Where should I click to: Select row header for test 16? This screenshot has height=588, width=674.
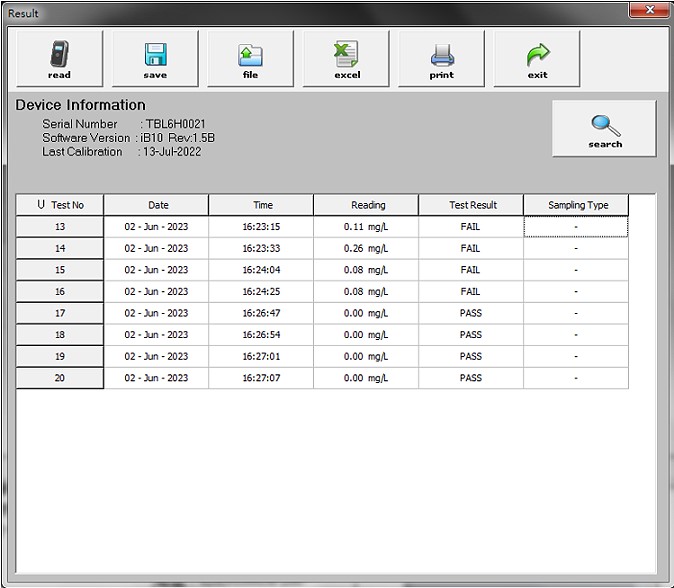(60, 291)
